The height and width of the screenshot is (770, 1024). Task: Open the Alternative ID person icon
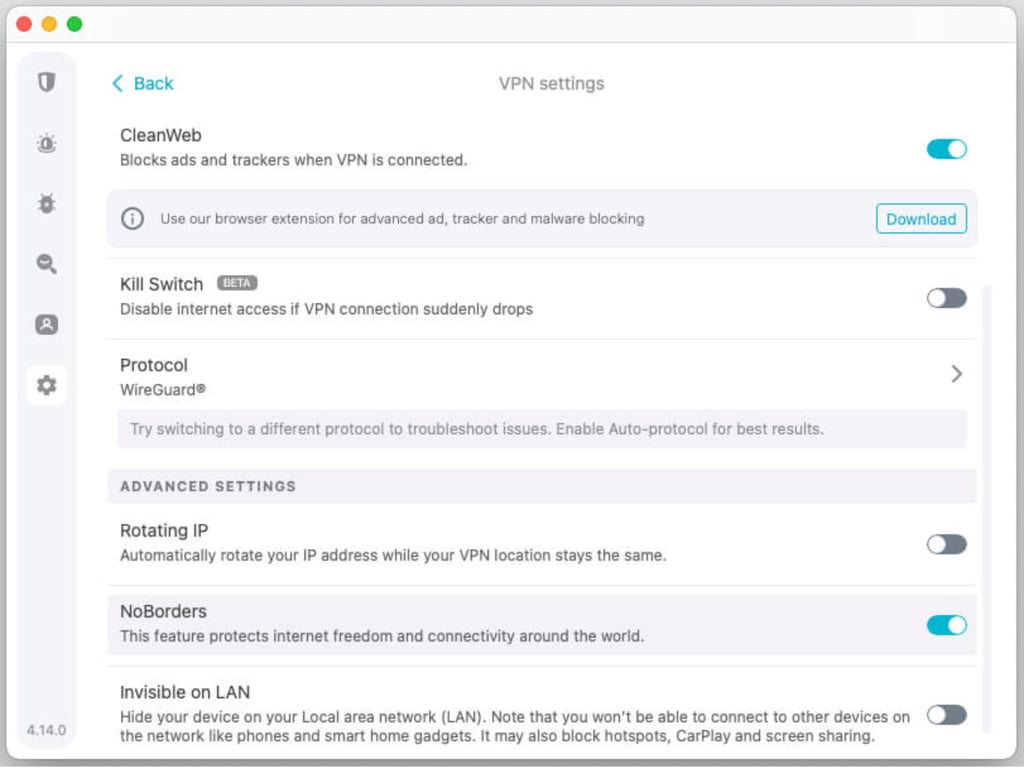pos(46,324)
